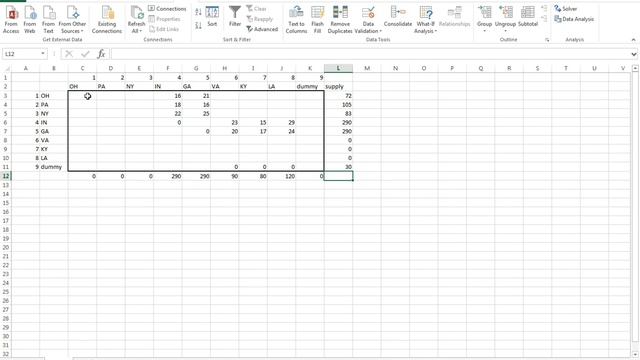Click the supply value 72
Viewport: 640px width, 360px height.
338,96
